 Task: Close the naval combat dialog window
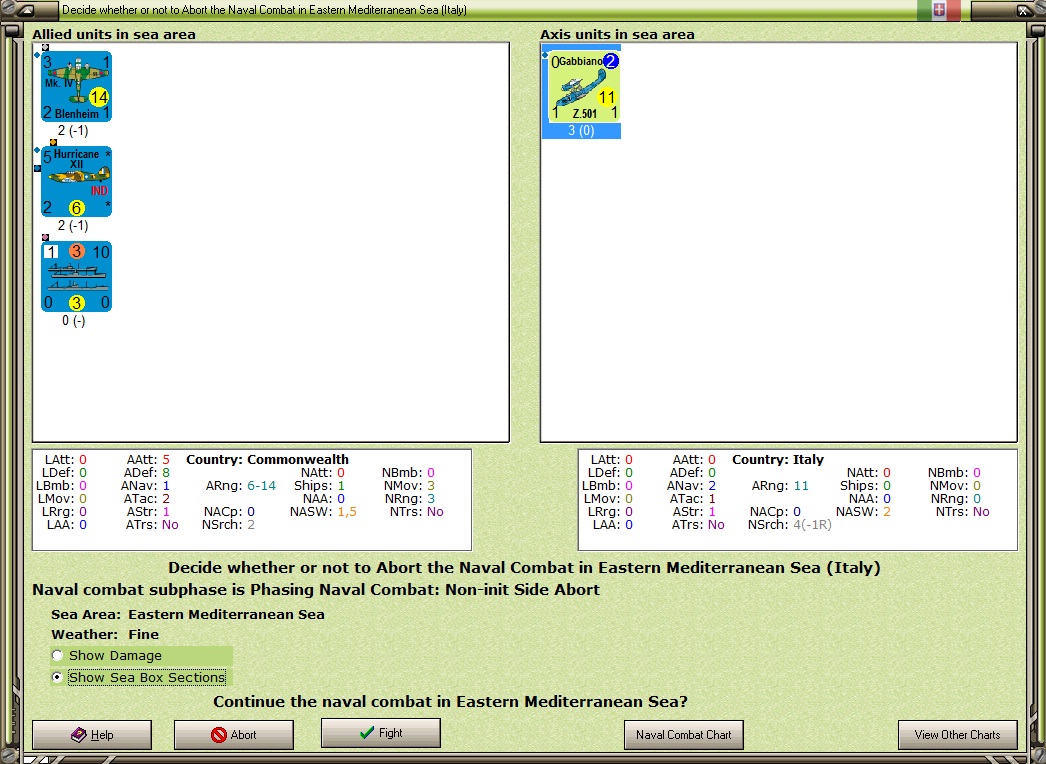click(x=1023, y=10)
